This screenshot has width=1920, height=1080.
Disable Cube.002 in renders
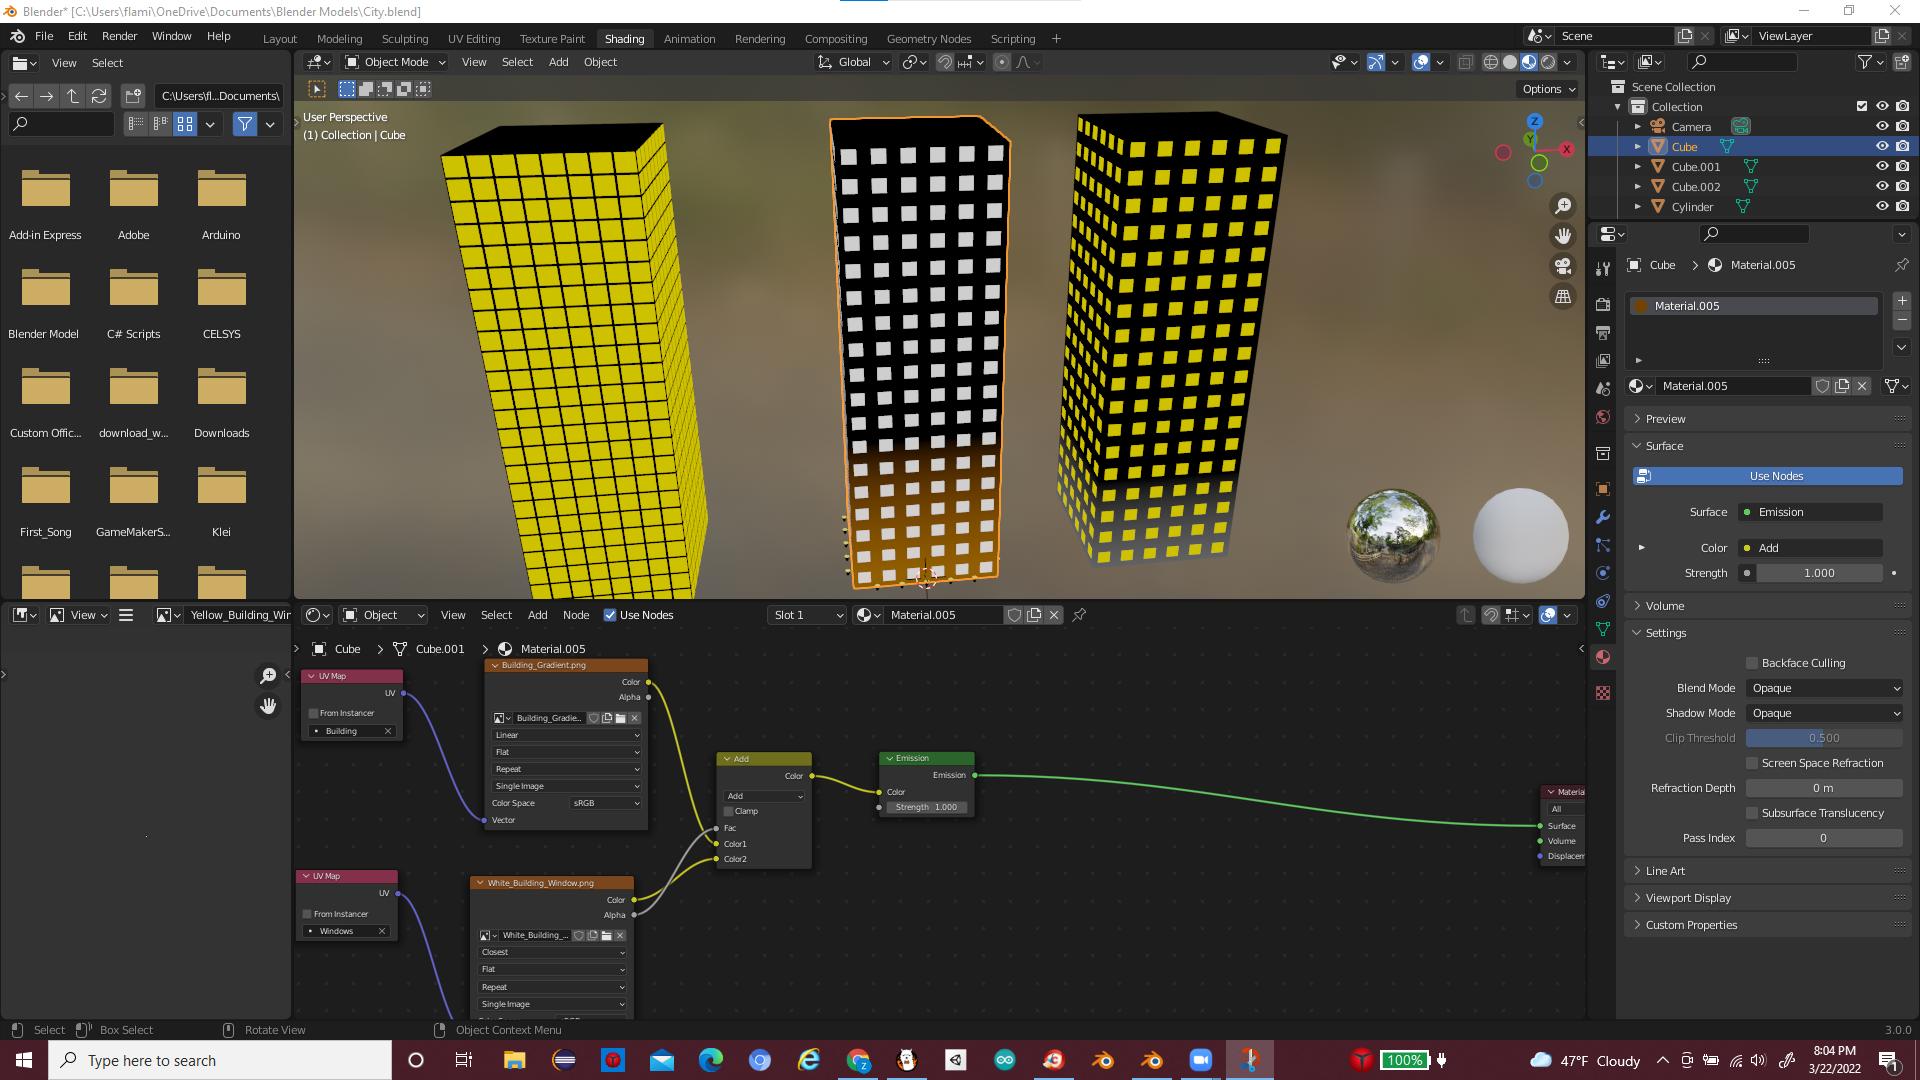(1902, 187)
